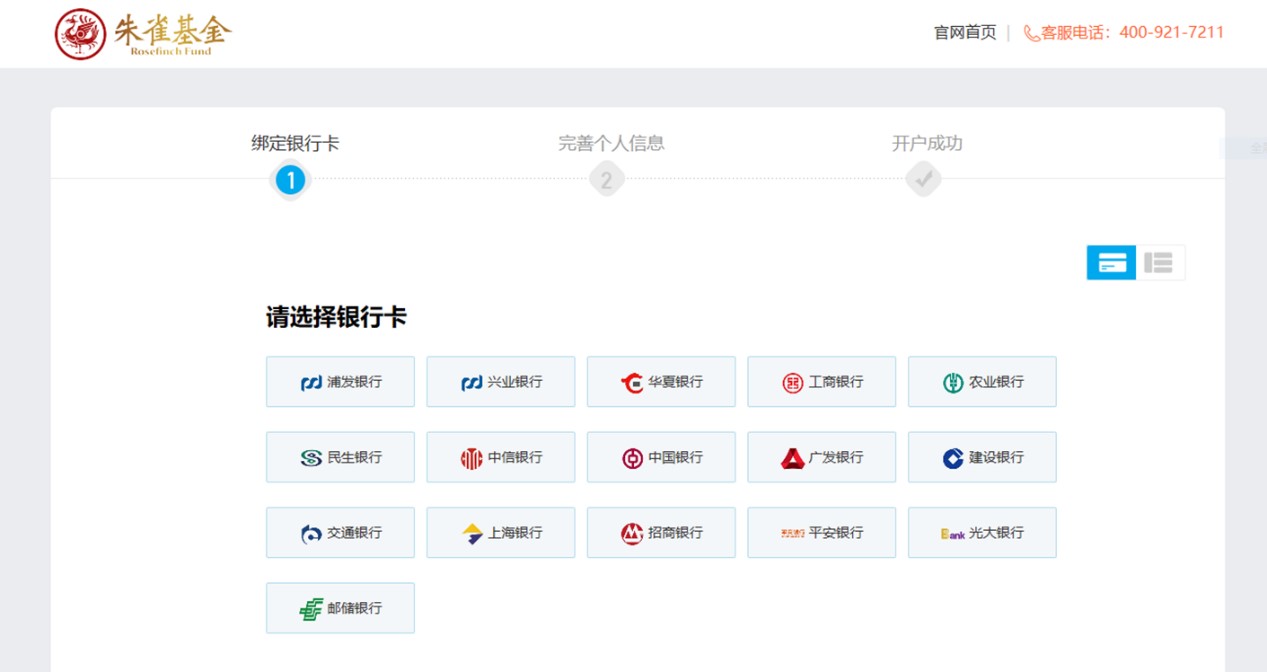Click the Rosefinch Fund logo
1267x672 pixels.
coord(143,34)
